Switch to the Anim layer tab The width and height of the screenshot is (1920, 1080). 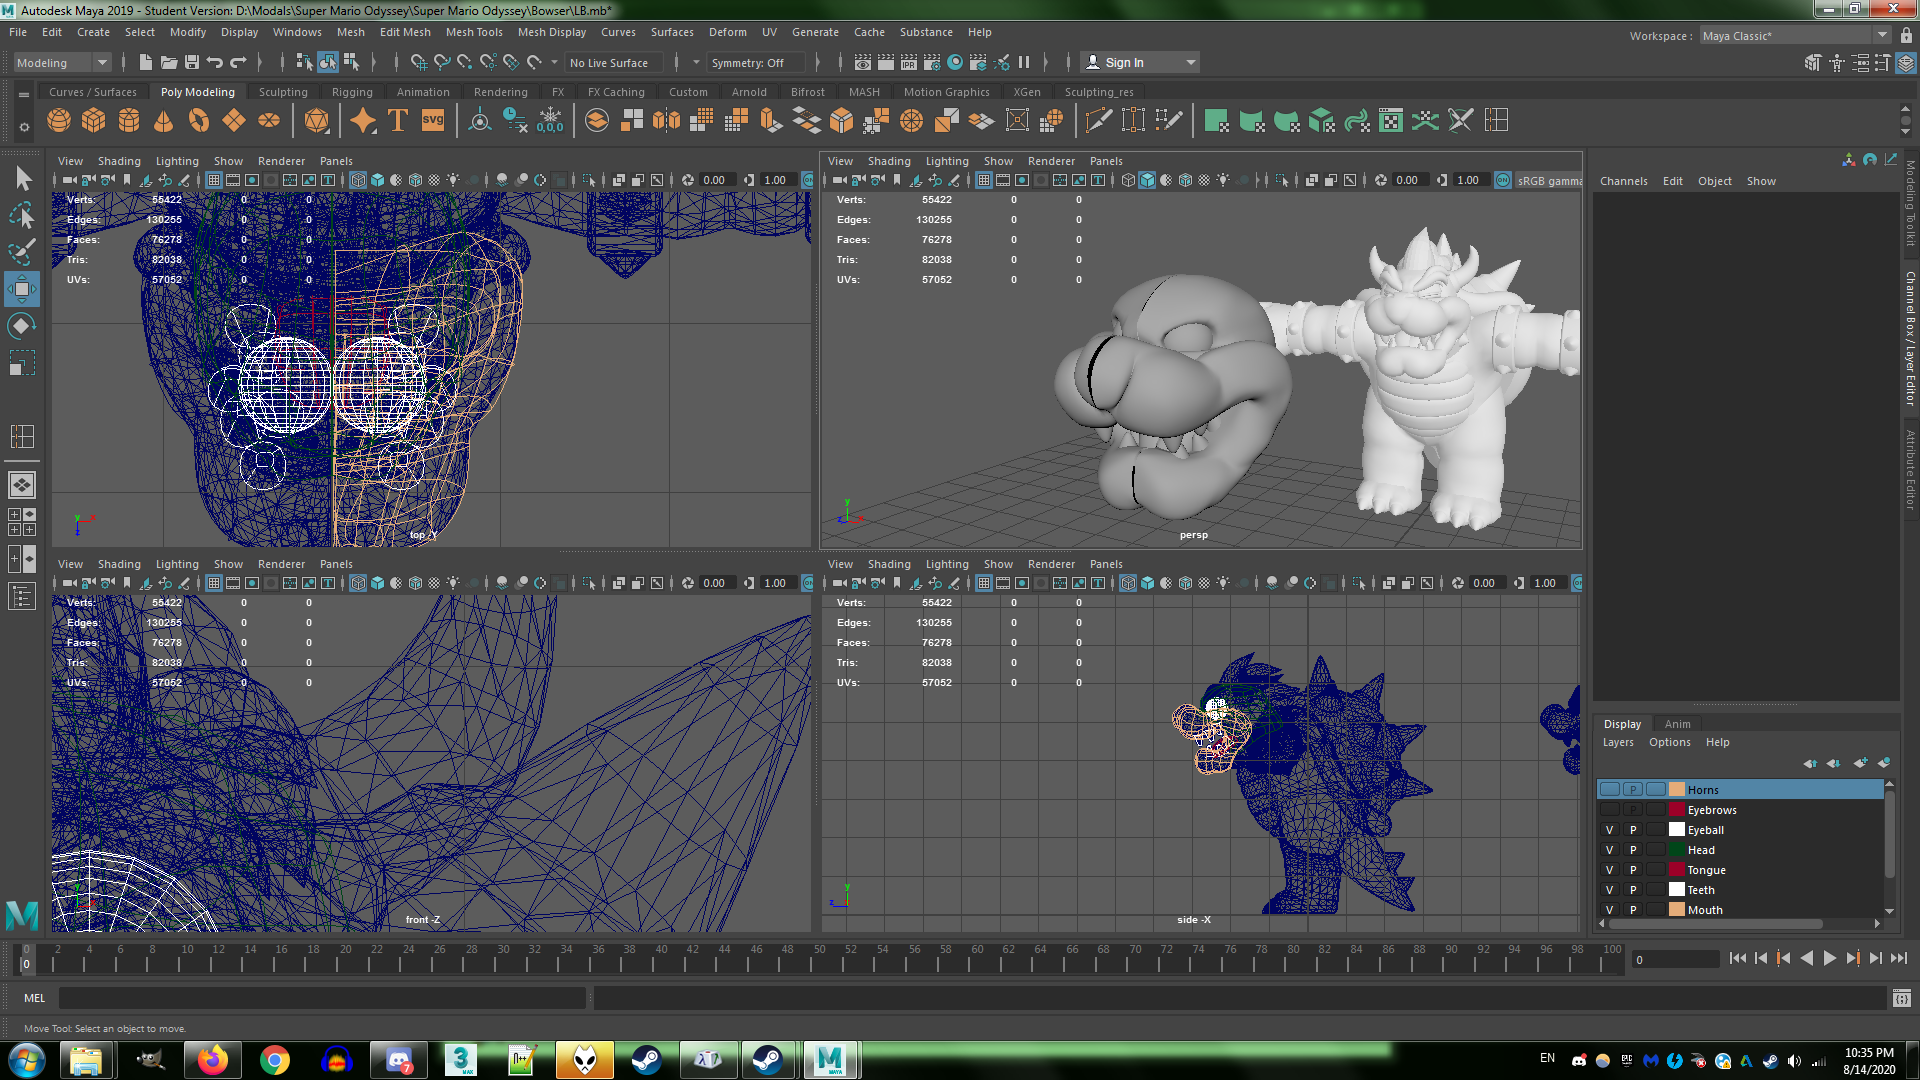(1677, 724)
